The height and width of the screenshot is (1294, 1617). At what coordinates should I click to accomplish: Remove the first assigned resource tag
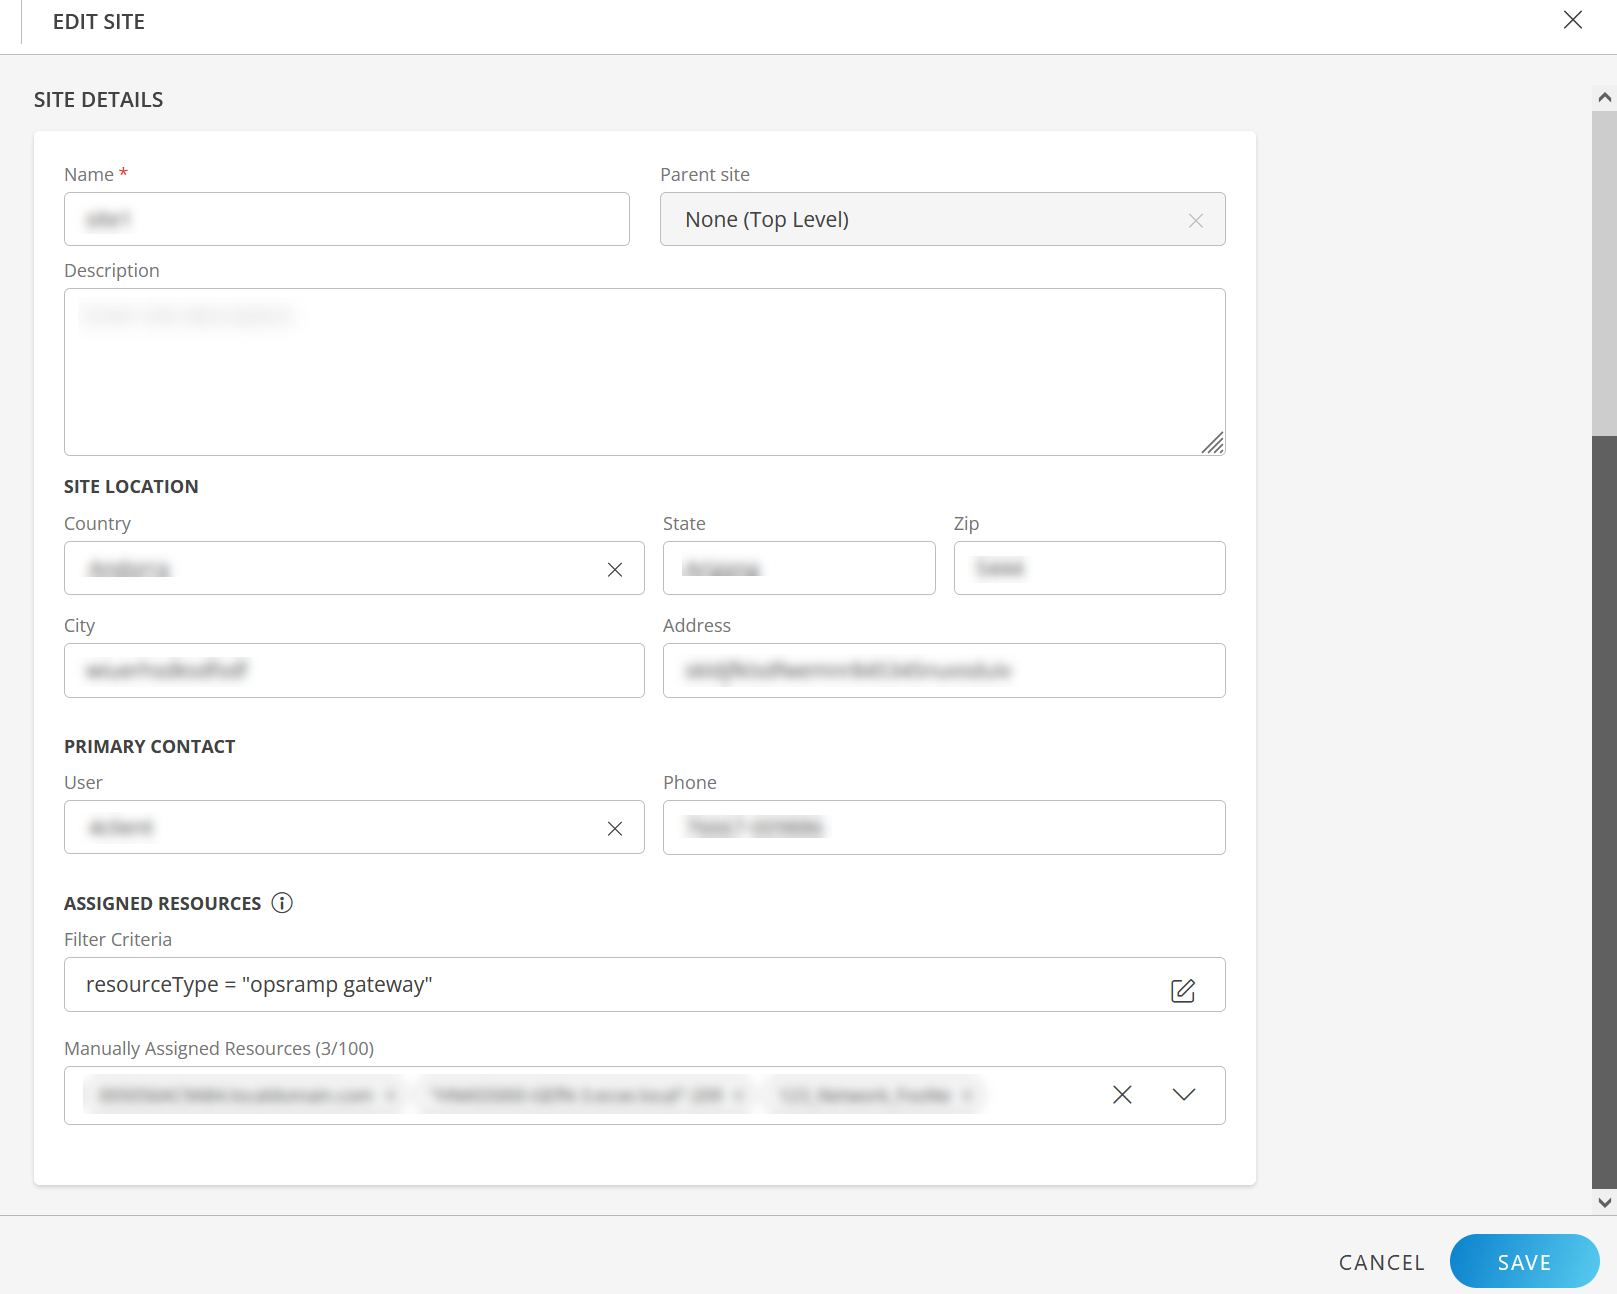coord(390,1096)
